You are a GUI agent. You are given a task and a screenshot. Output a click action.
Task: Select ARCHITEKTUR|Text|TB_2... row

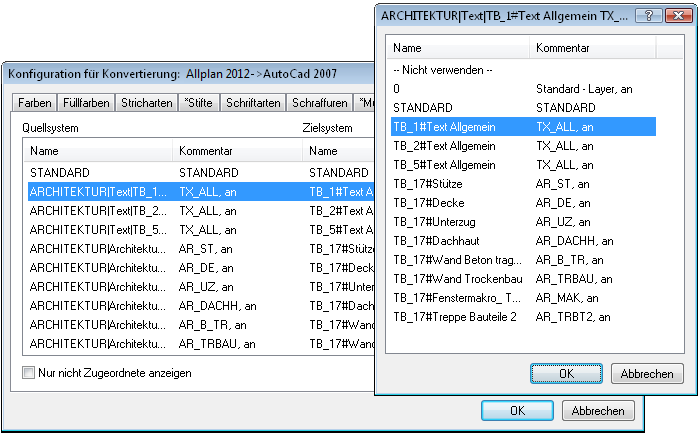(201, 211)
